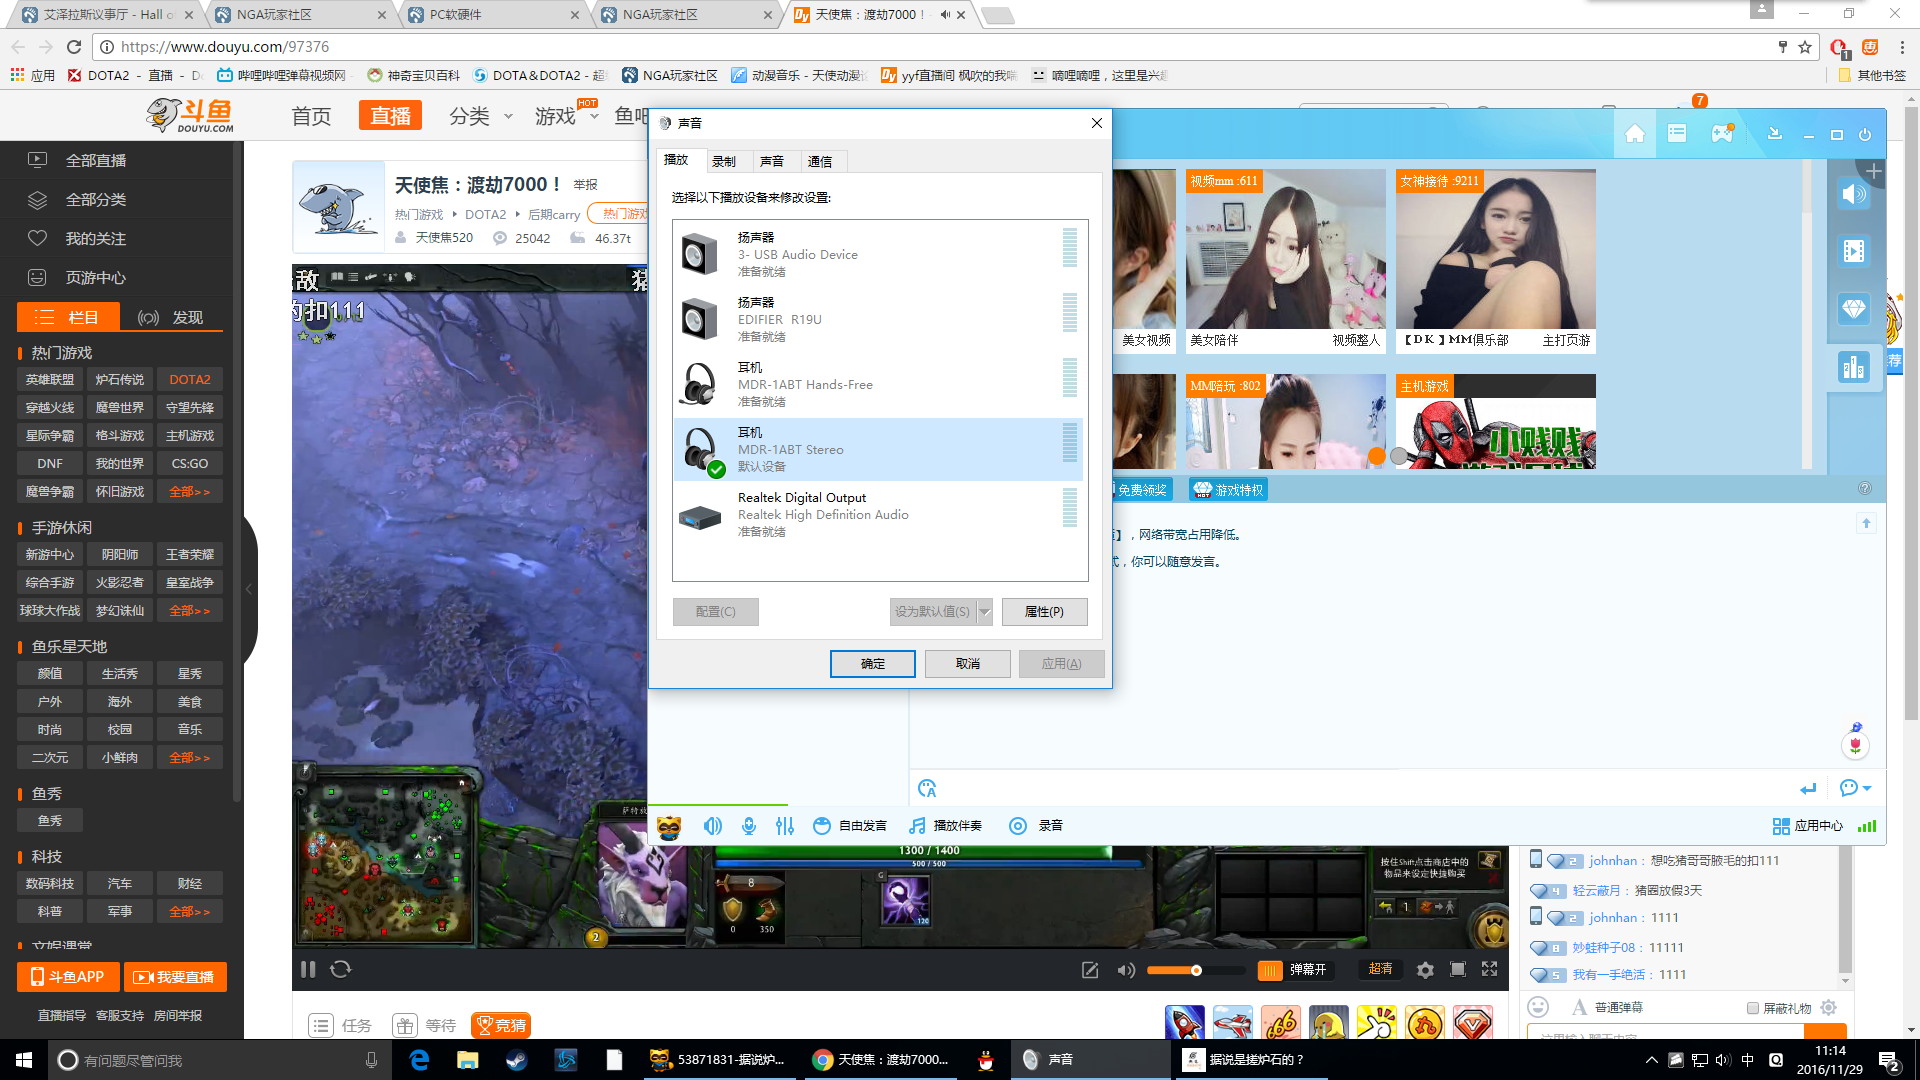Adjust the video player volume slider
The height and width of the screenshot is (1080, 1920).
pos(1195,970)
